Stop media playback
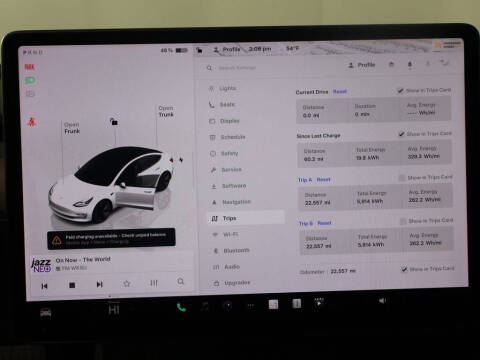The width and height of the screenshot is (480, 360). (x=72, y=285)
